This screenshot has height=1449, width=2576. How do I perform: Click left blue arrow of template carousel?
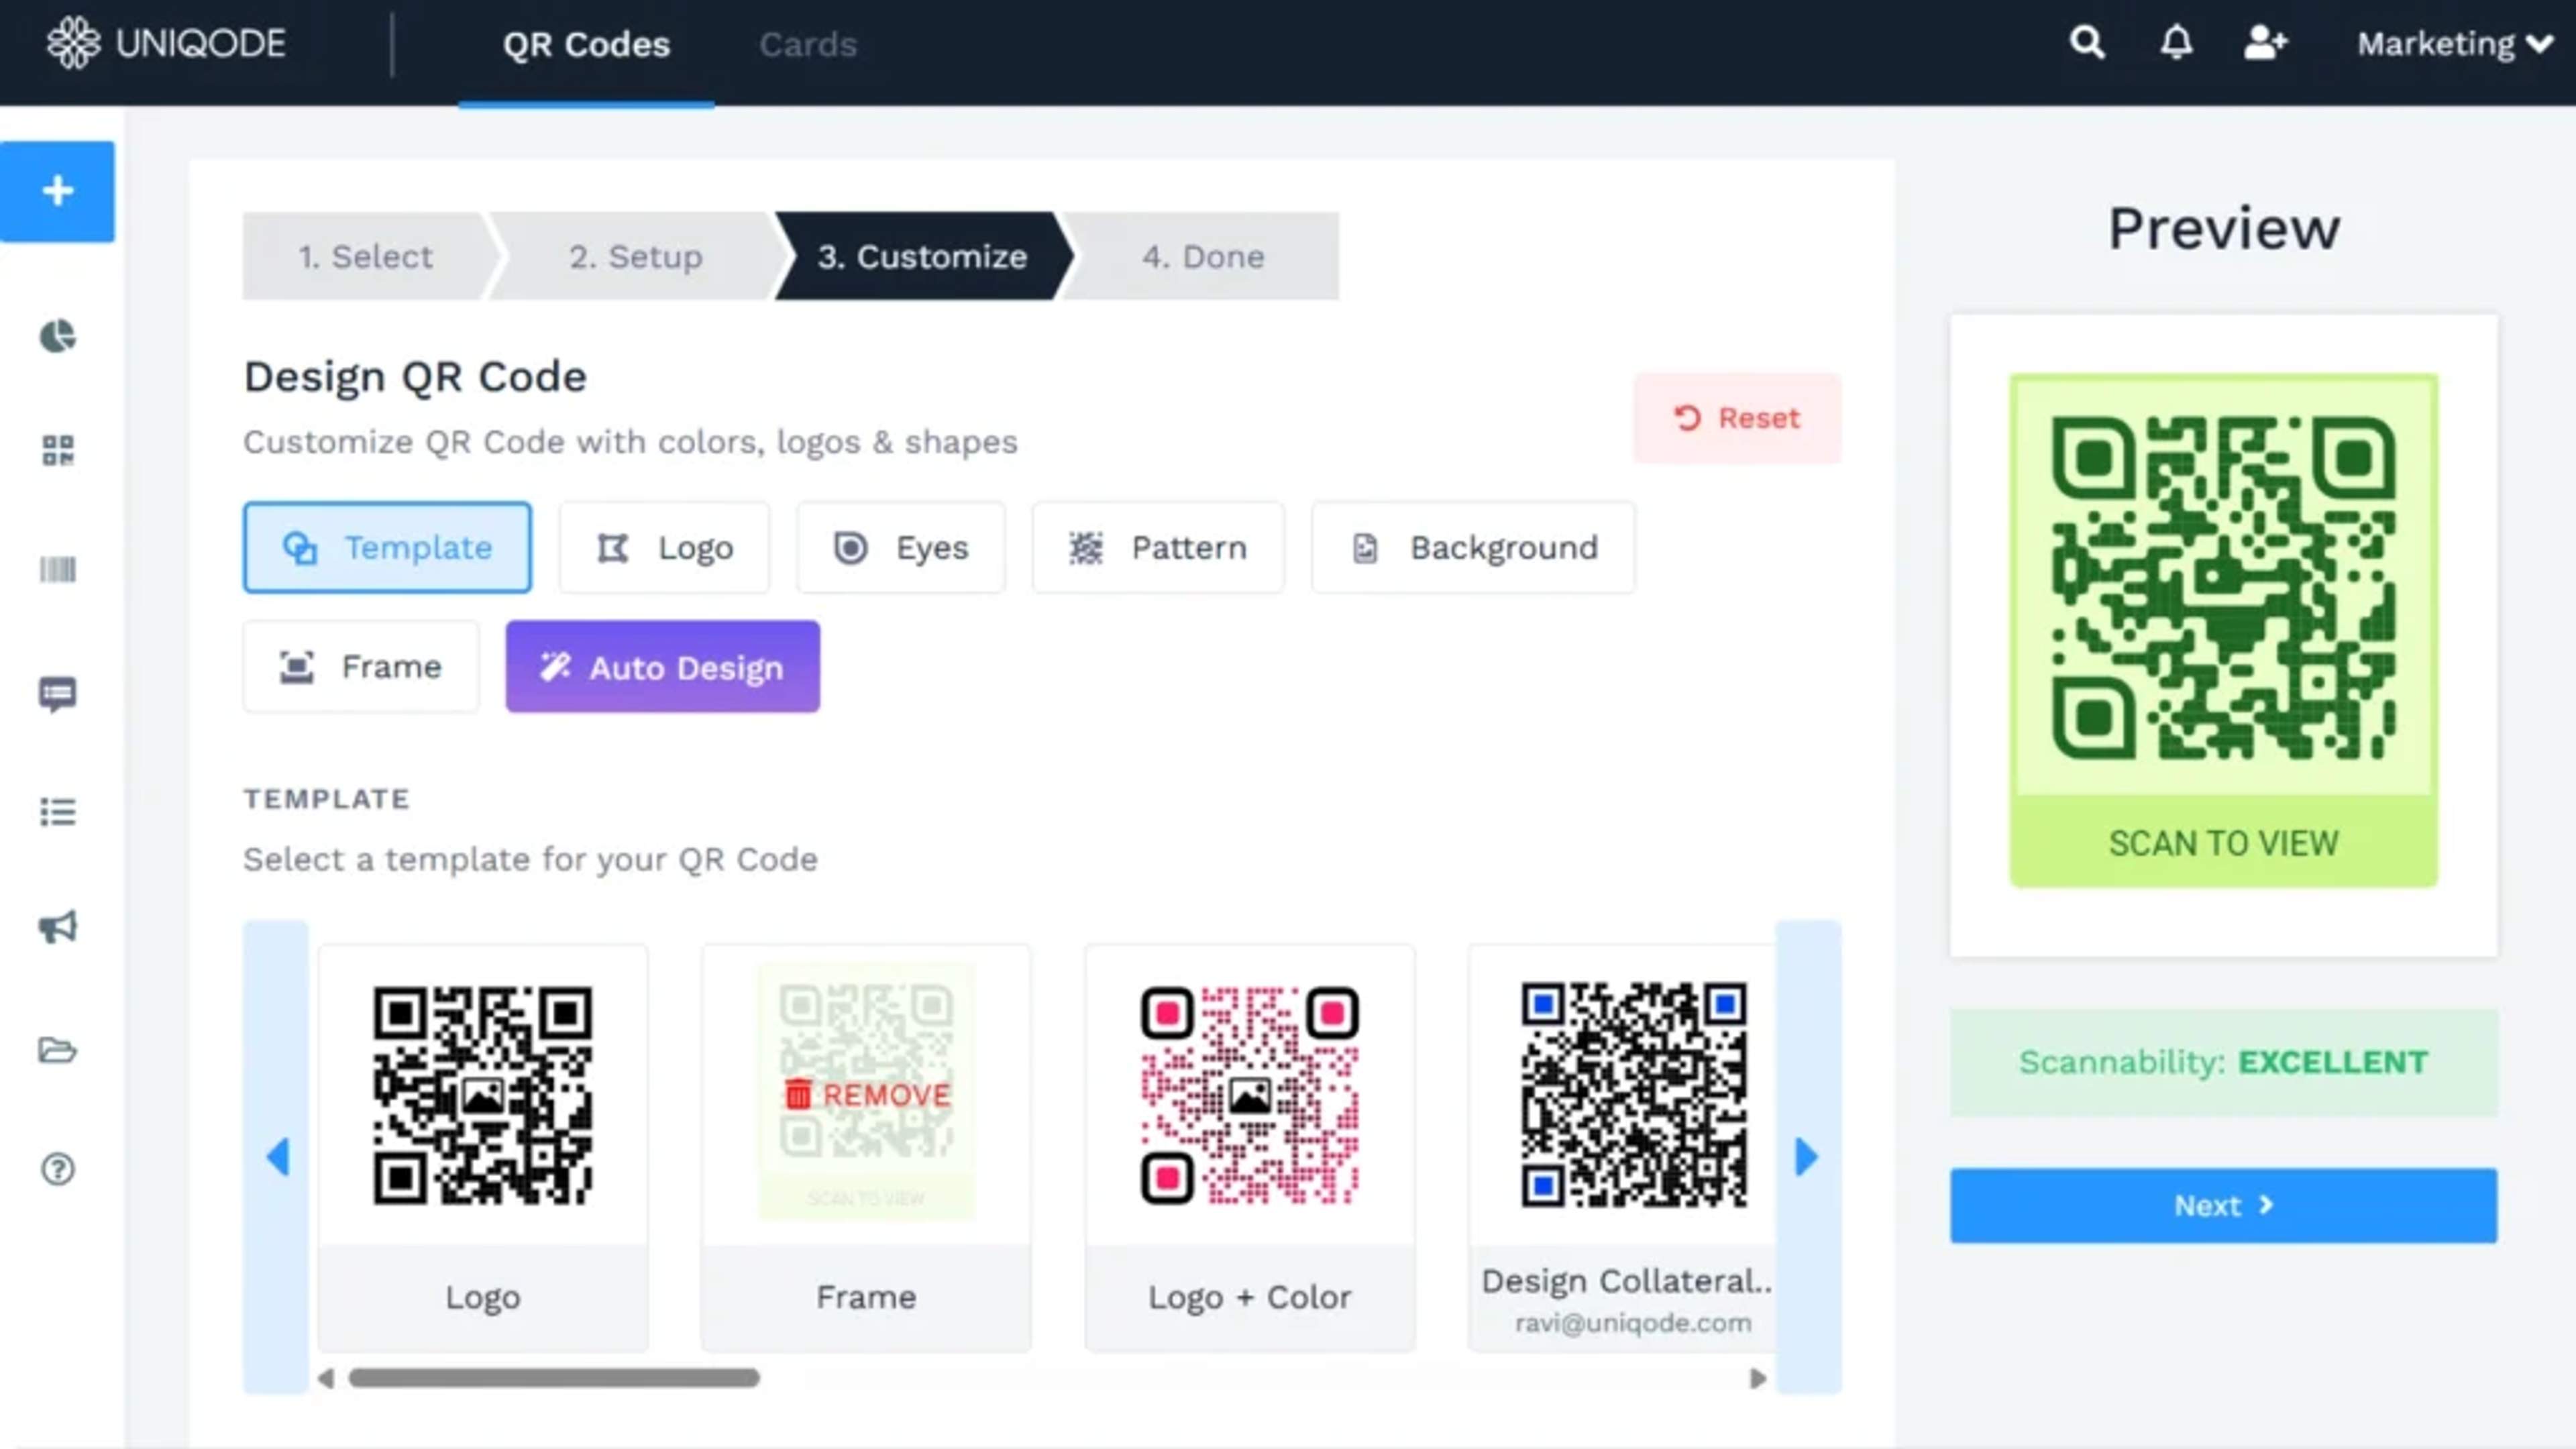click(x=276, y=1157)
